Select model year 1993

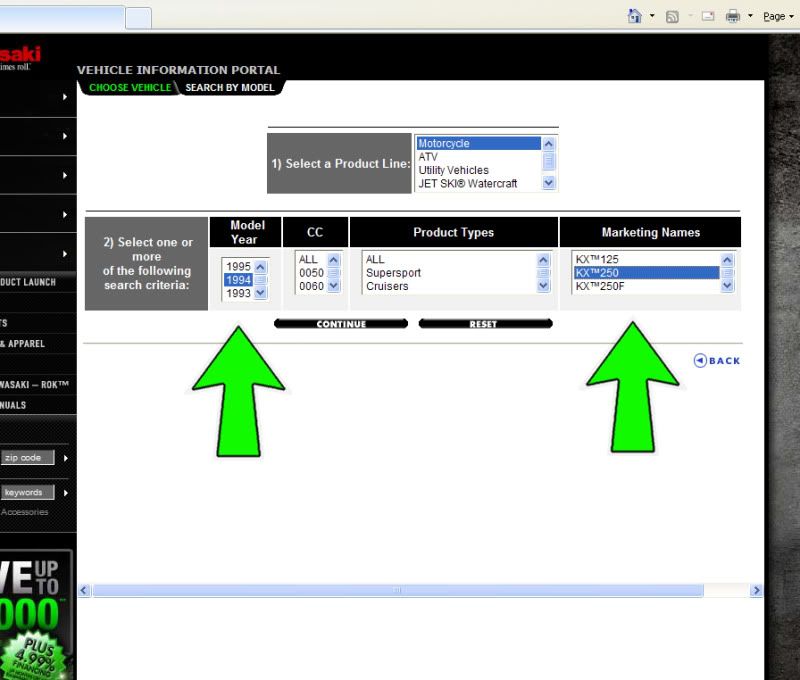(x=238, y=293)
